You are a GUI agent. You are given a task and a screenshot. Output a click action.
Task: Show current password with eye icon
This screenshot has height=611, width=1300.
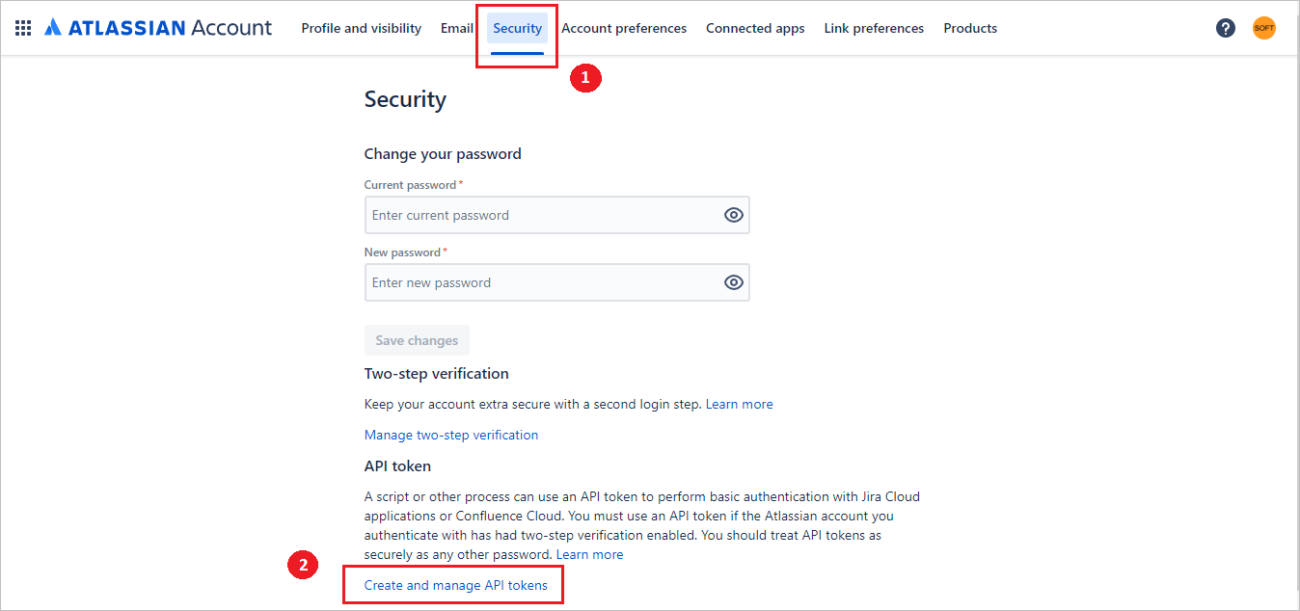(x=734, y=215)
